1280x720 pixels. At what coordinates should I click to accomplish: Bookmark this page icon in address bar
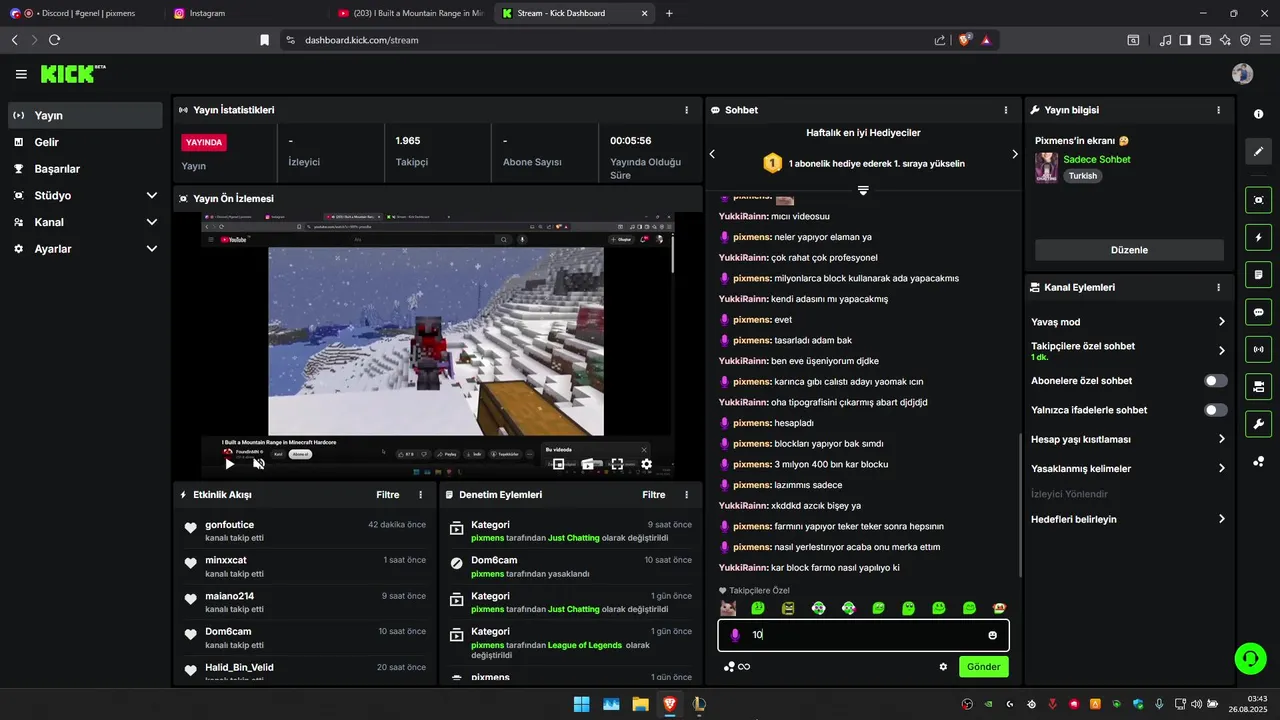pos(264,40)
